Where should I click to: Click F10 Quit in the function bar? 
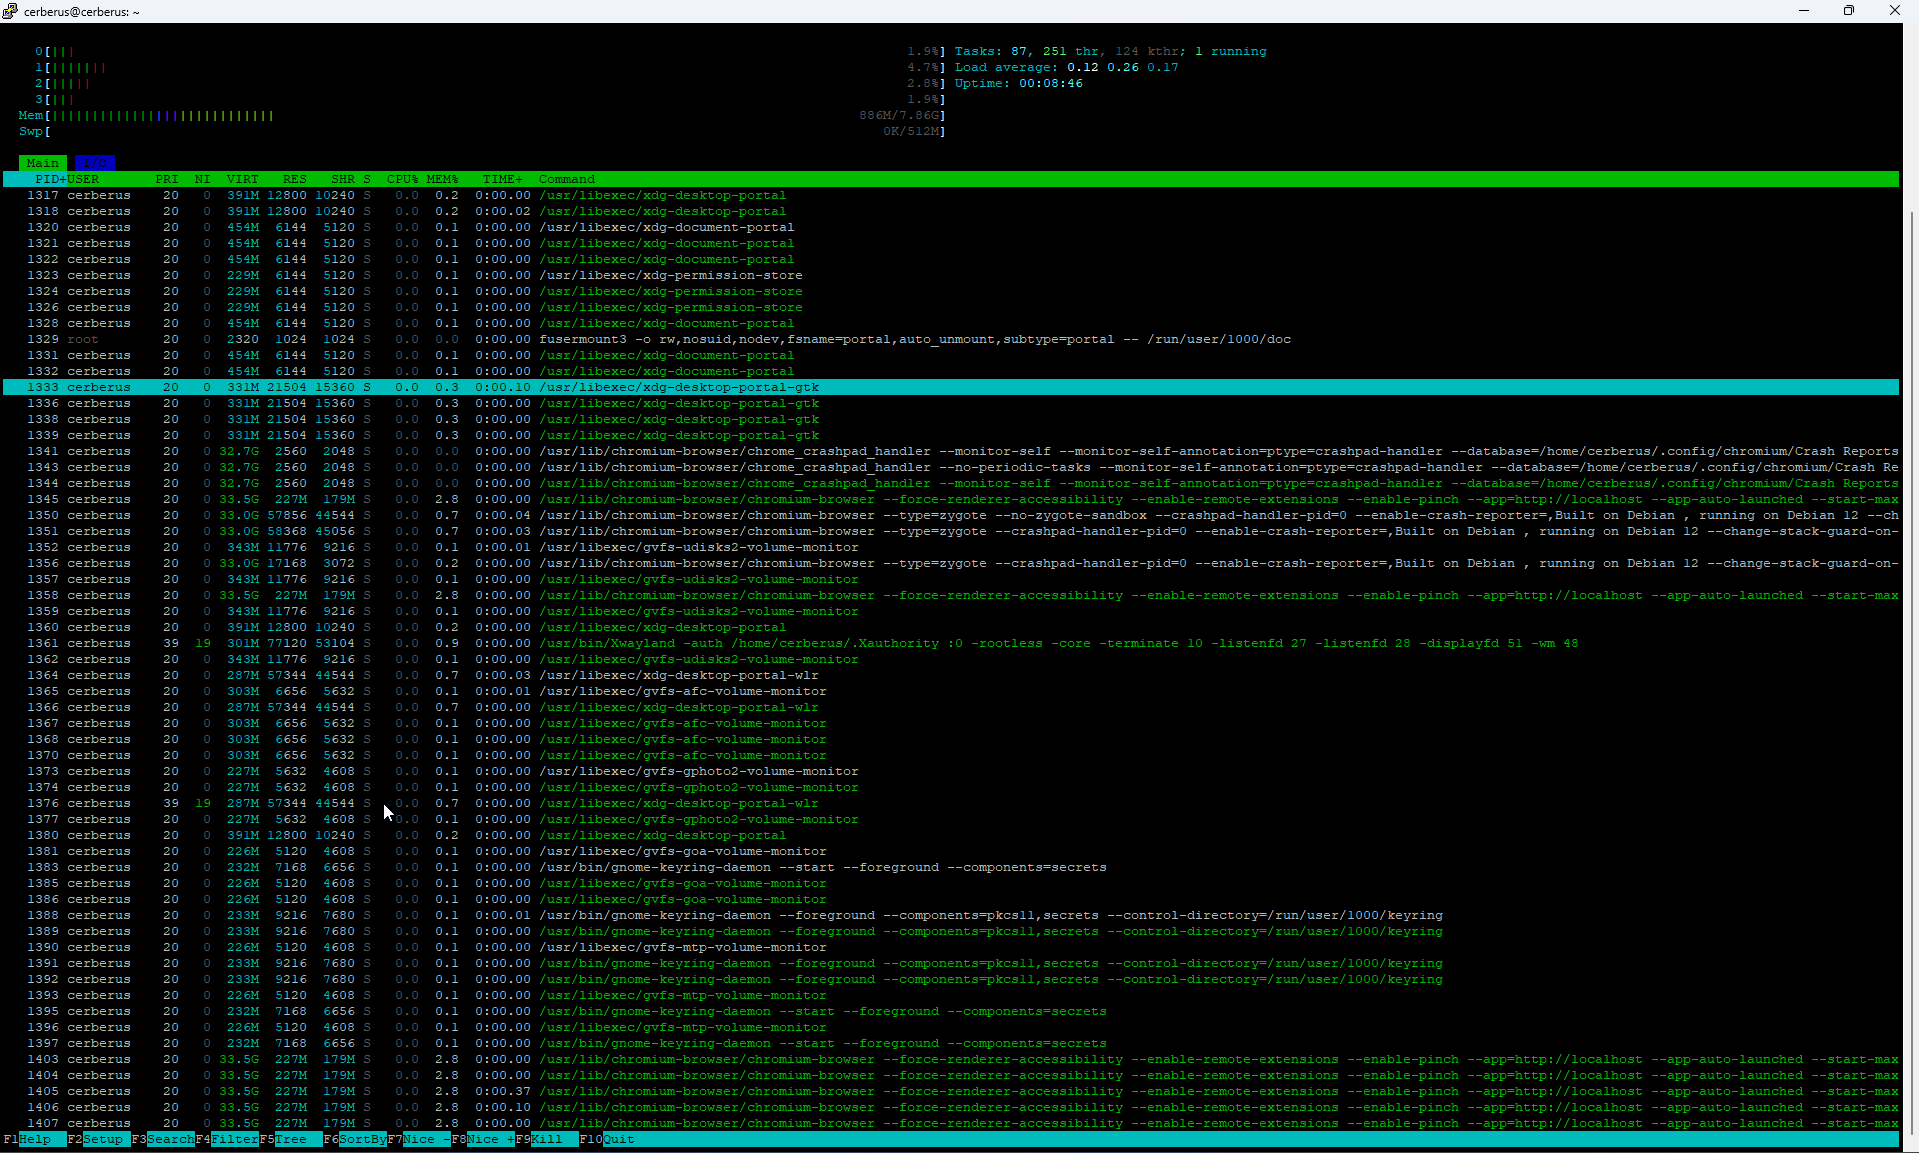coord(607,1139)
